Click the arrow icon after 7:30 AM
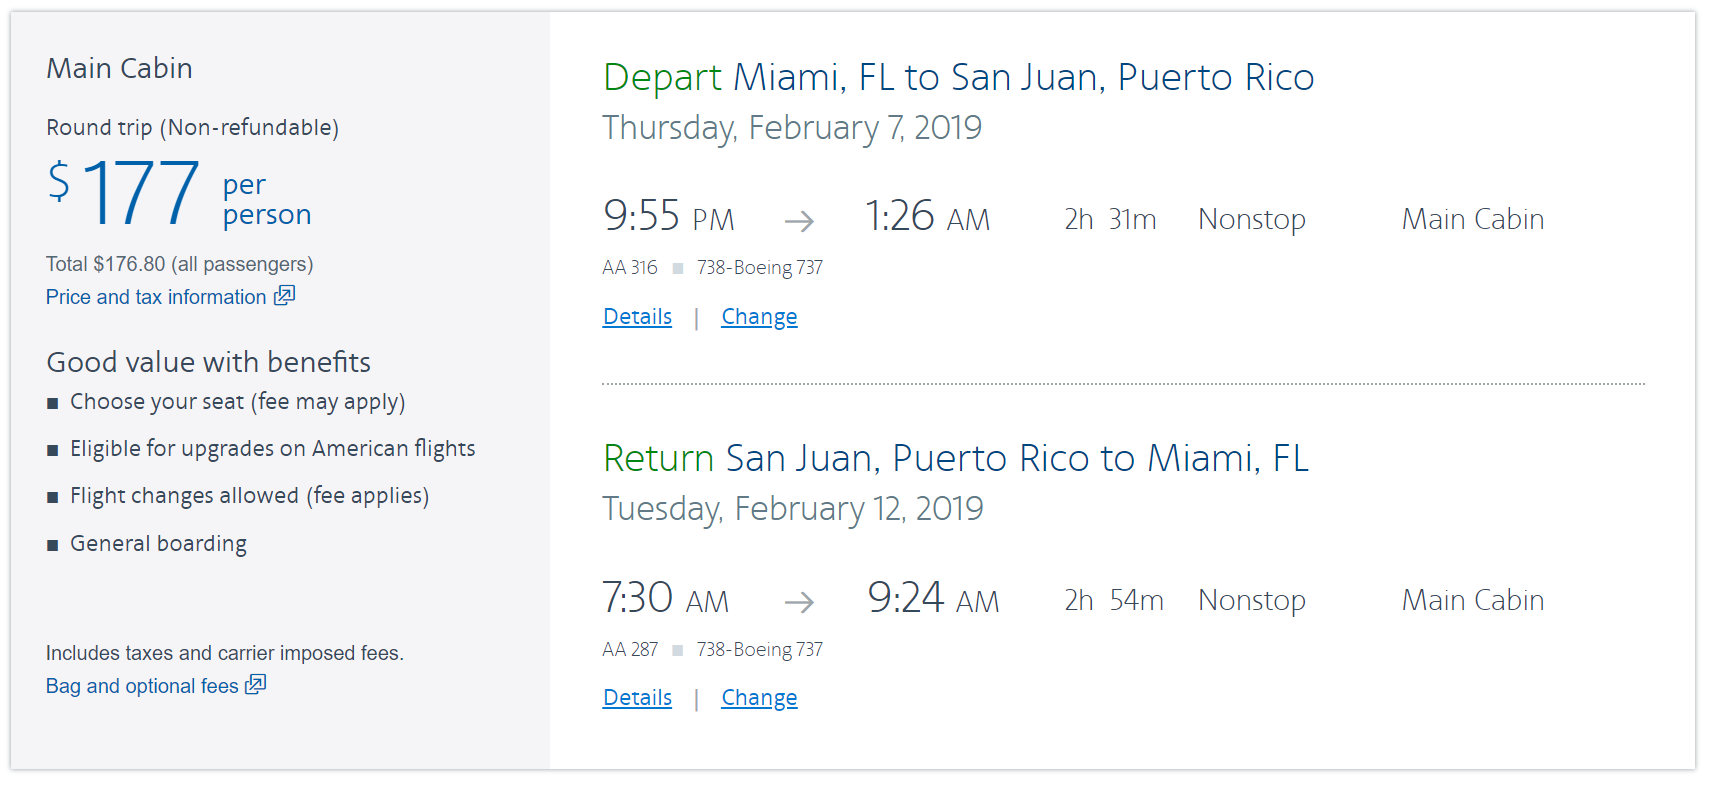This screenshot has height=789, width=1712. click(x=799, y=602)
